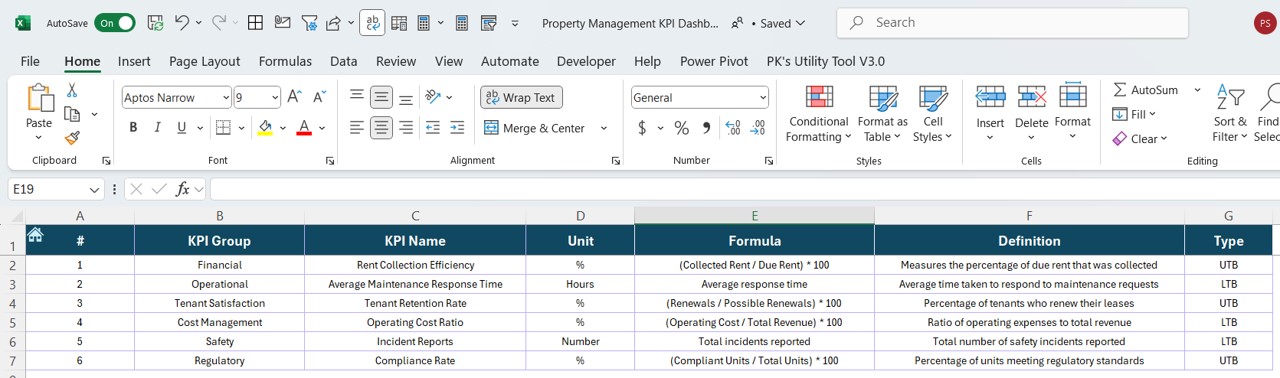Click the filter with gear icon in quick access toolbar
This screenshot has width=1280, height=378.
tap(309, 22)
